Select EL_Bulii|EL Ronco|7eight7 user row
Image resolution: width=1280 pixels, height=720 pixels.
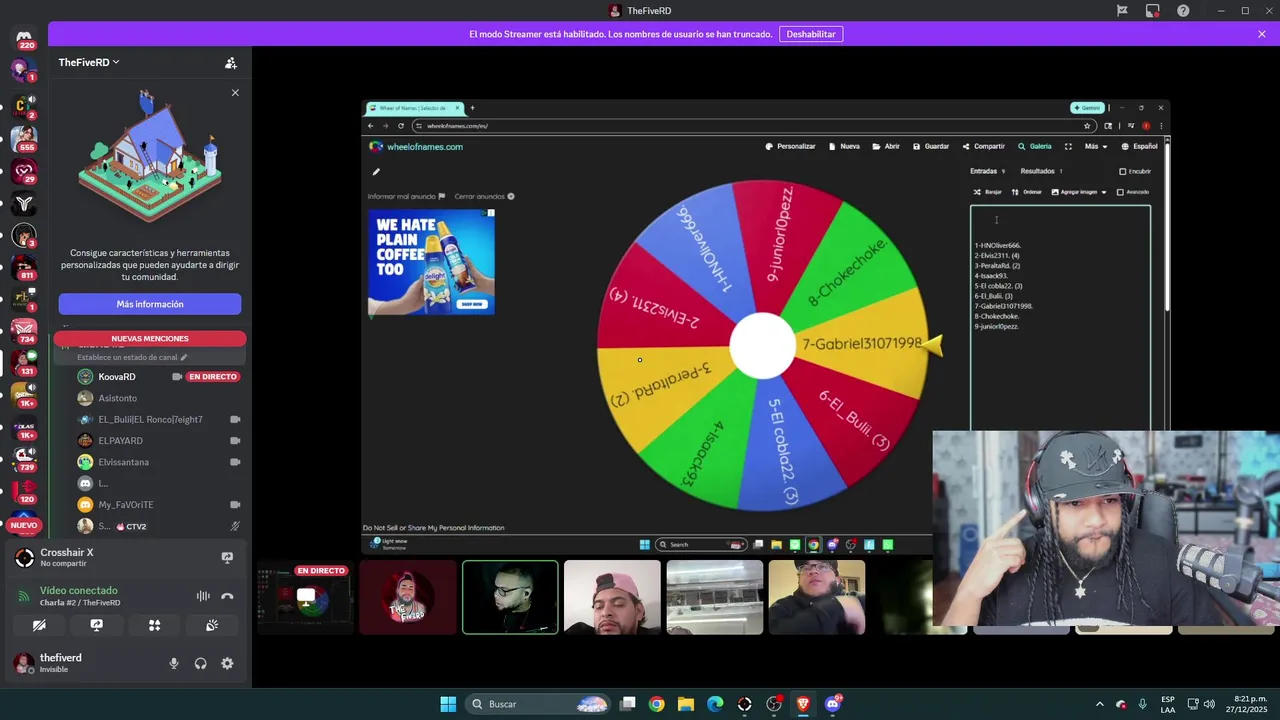pos(160,420)
